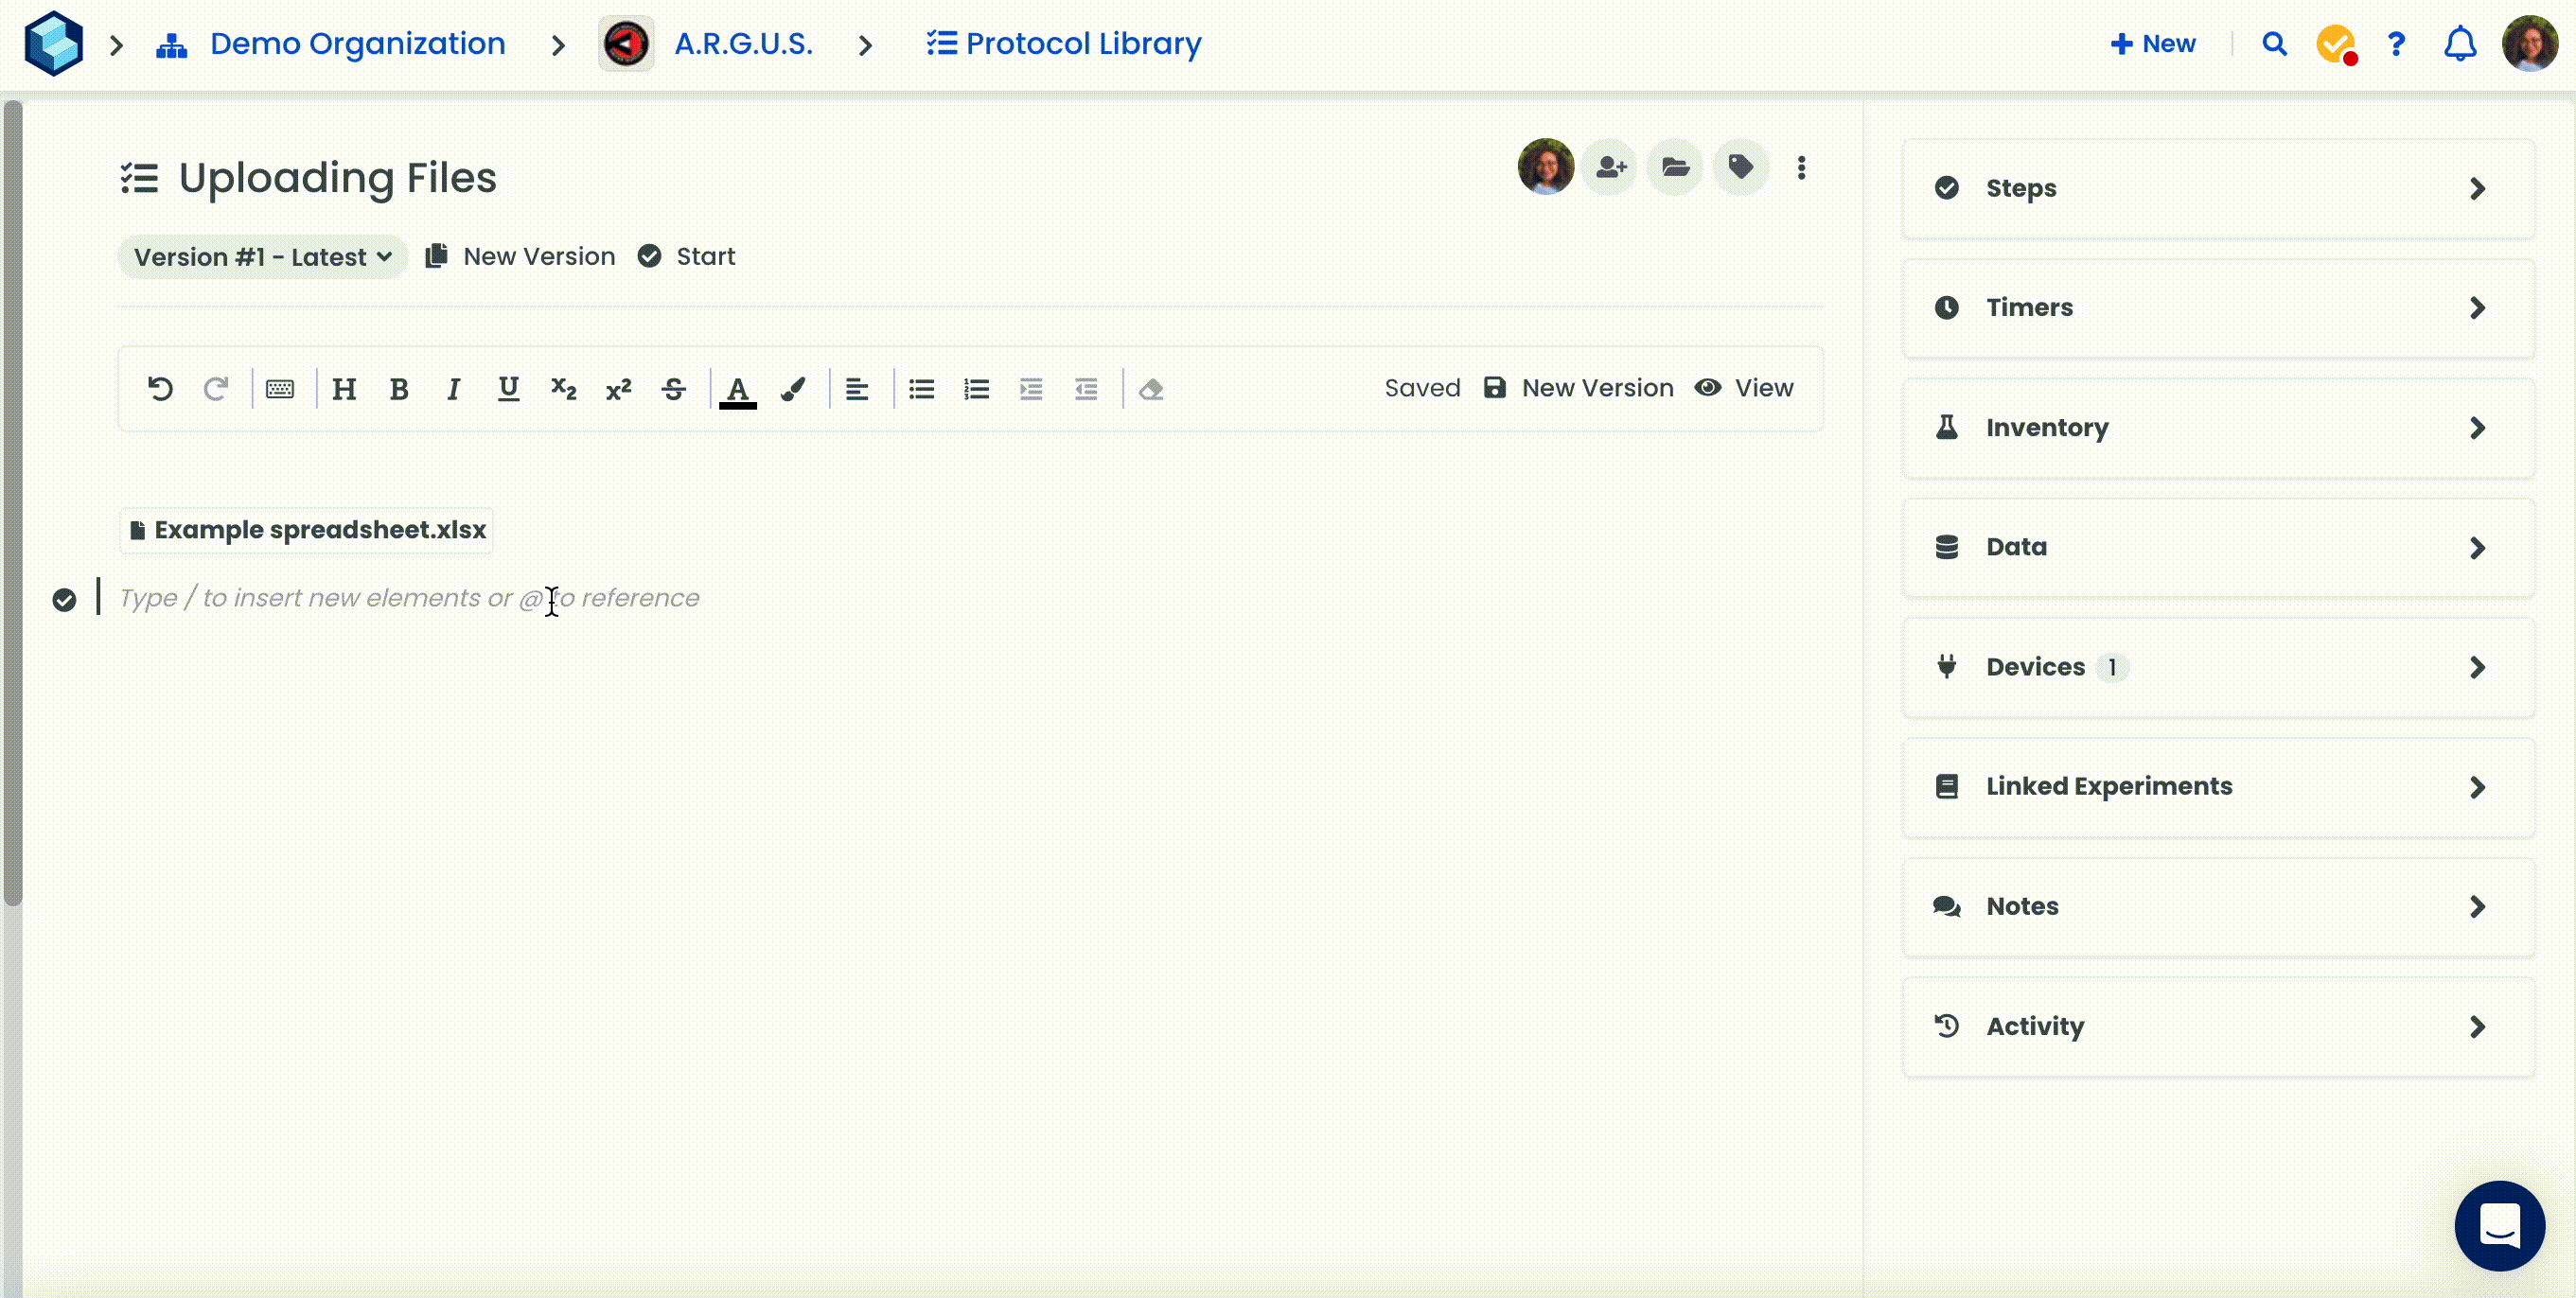
Task: Click the eraser clear formatting icon
Action: 1151,389
